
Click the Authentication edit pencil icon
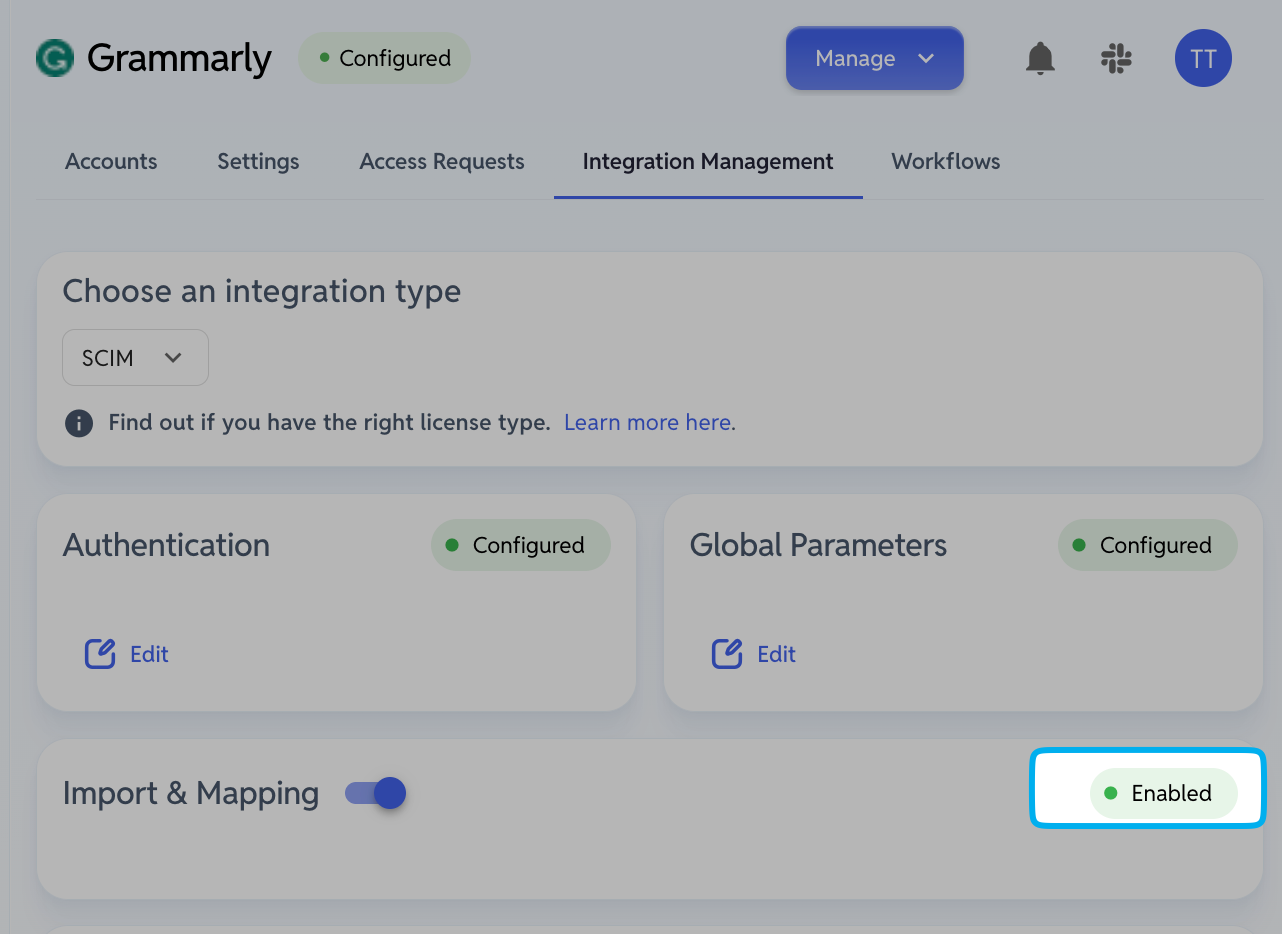pos(100,654)
